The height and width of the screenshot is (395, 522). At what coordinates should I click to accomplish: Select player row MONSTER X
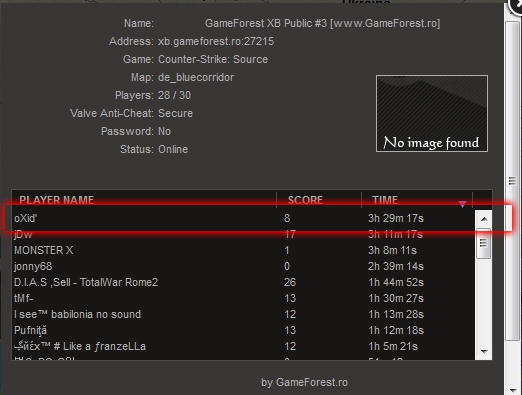(x=243, y=250)
